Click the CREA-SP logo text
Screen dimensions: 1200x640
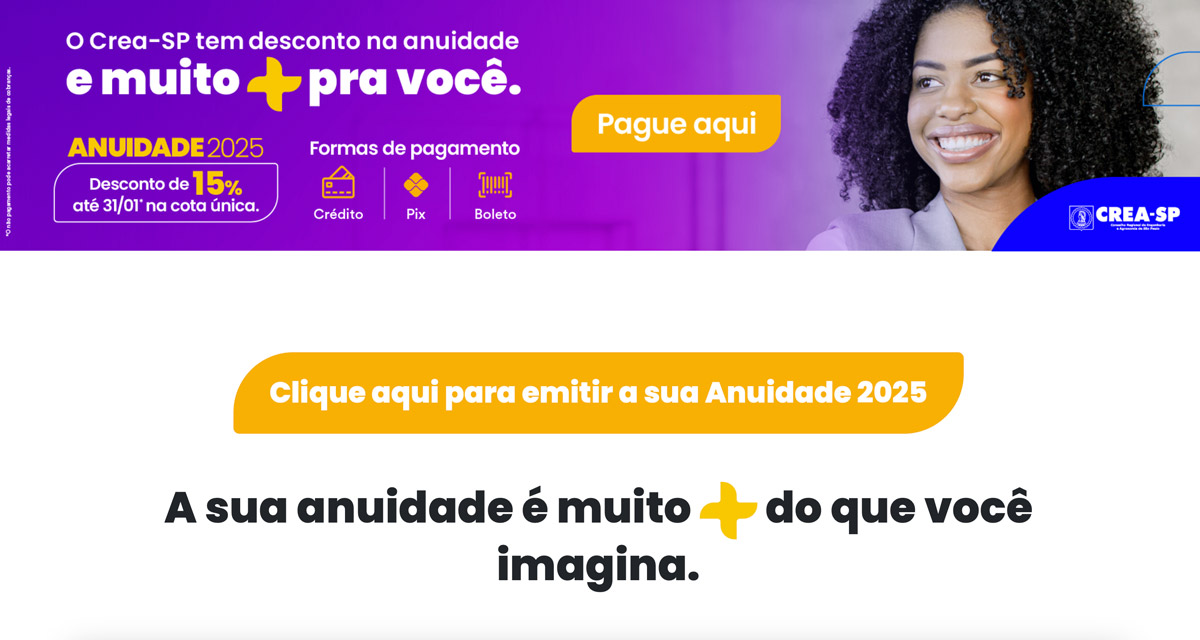click(1138, 213)
